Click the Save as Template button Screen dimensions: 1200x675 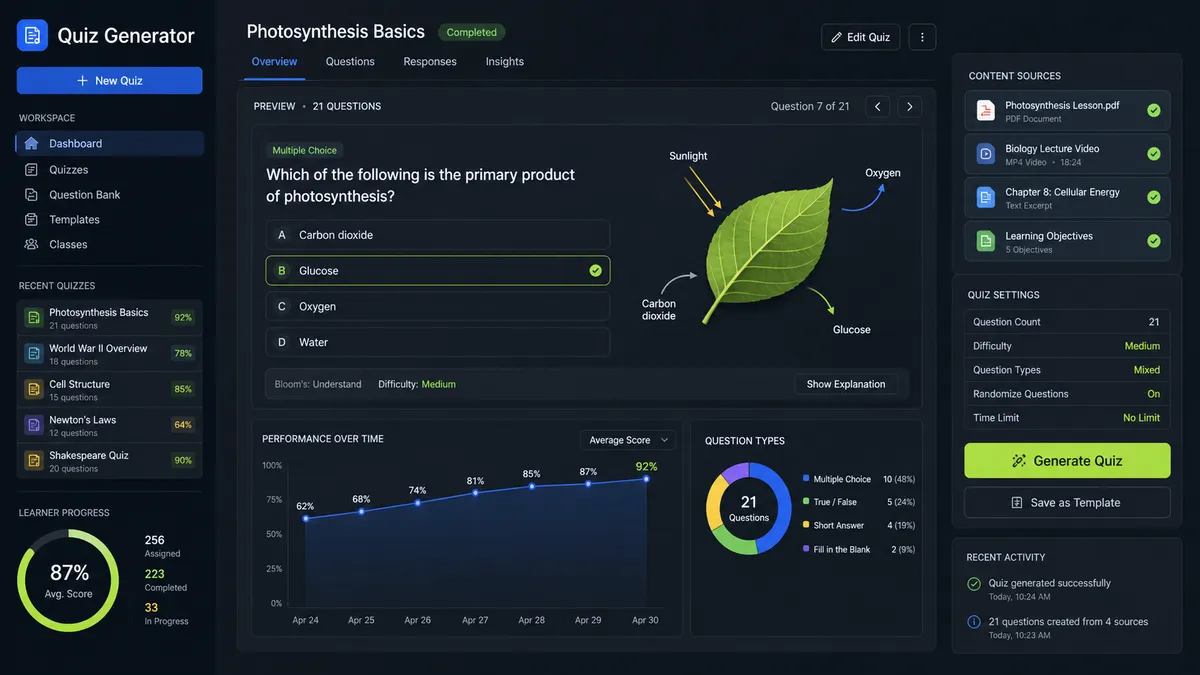(x=1067, y=503)
